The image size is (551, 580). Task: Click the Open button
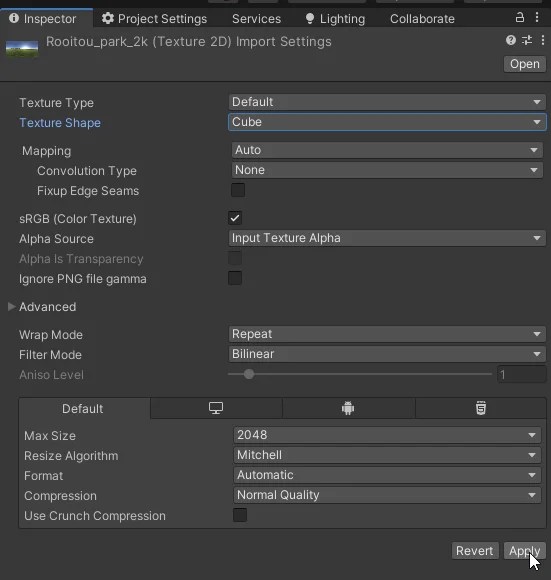pos(525,64)
